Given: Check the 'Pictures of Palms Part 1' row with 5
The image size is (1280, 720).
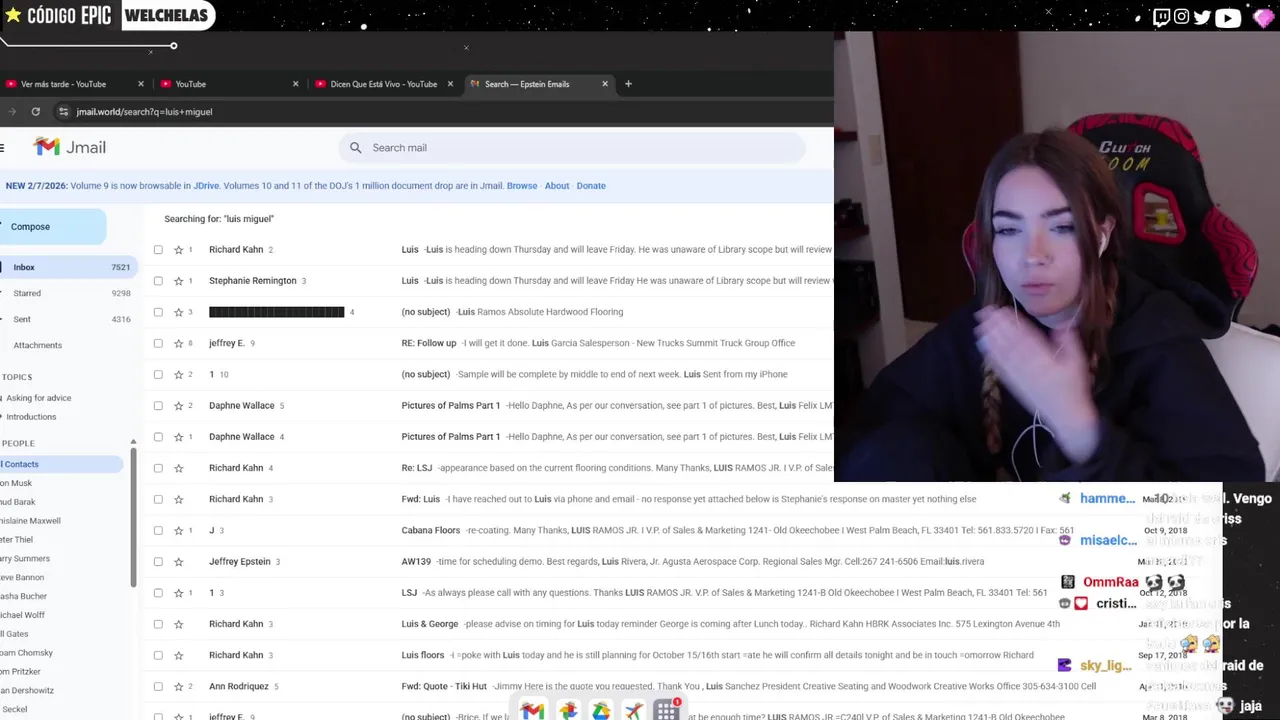Looking at the screenshot, I should pos(158,406).
